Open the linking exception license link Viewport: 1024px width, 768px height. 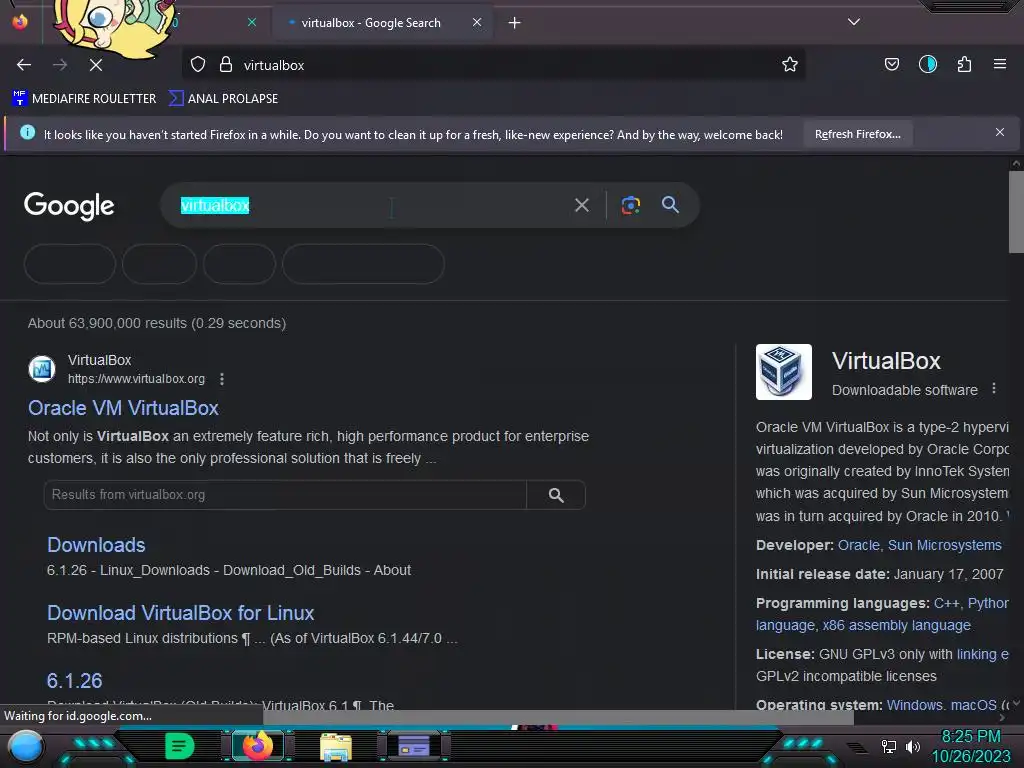click(982, 654)
